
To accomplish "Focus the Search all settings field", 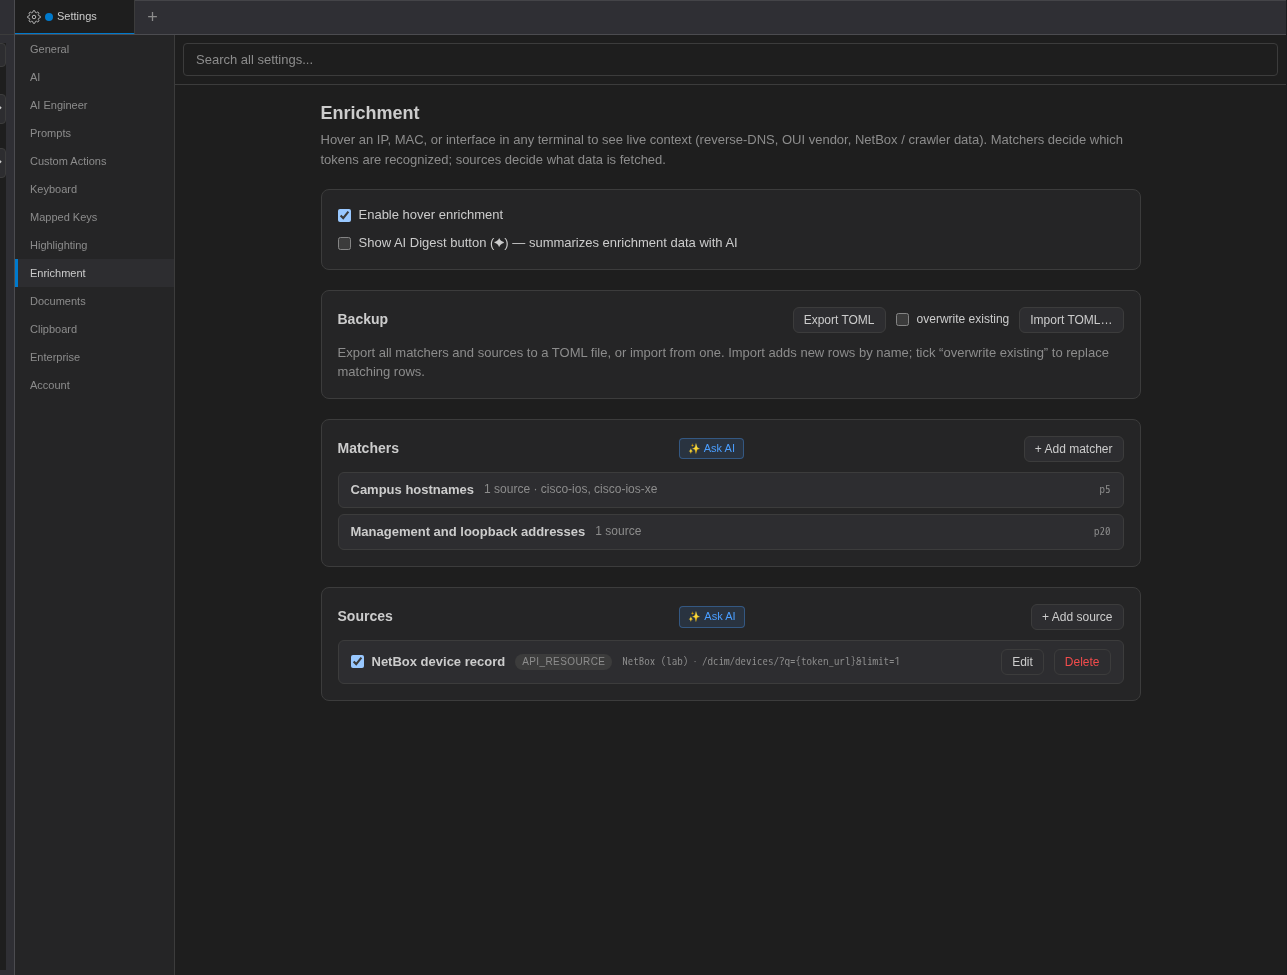I will [730, 59].
